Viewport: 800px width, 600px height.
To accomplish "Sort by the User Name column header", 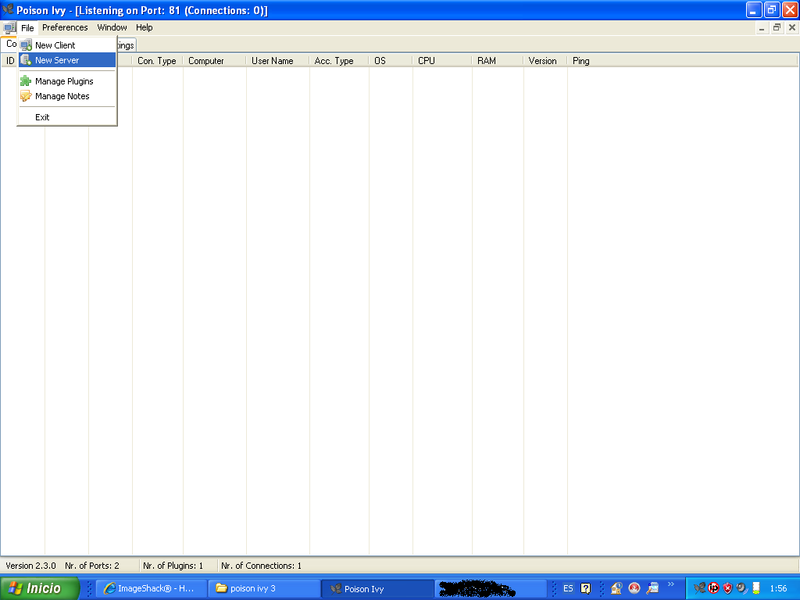I will point(278,61).
